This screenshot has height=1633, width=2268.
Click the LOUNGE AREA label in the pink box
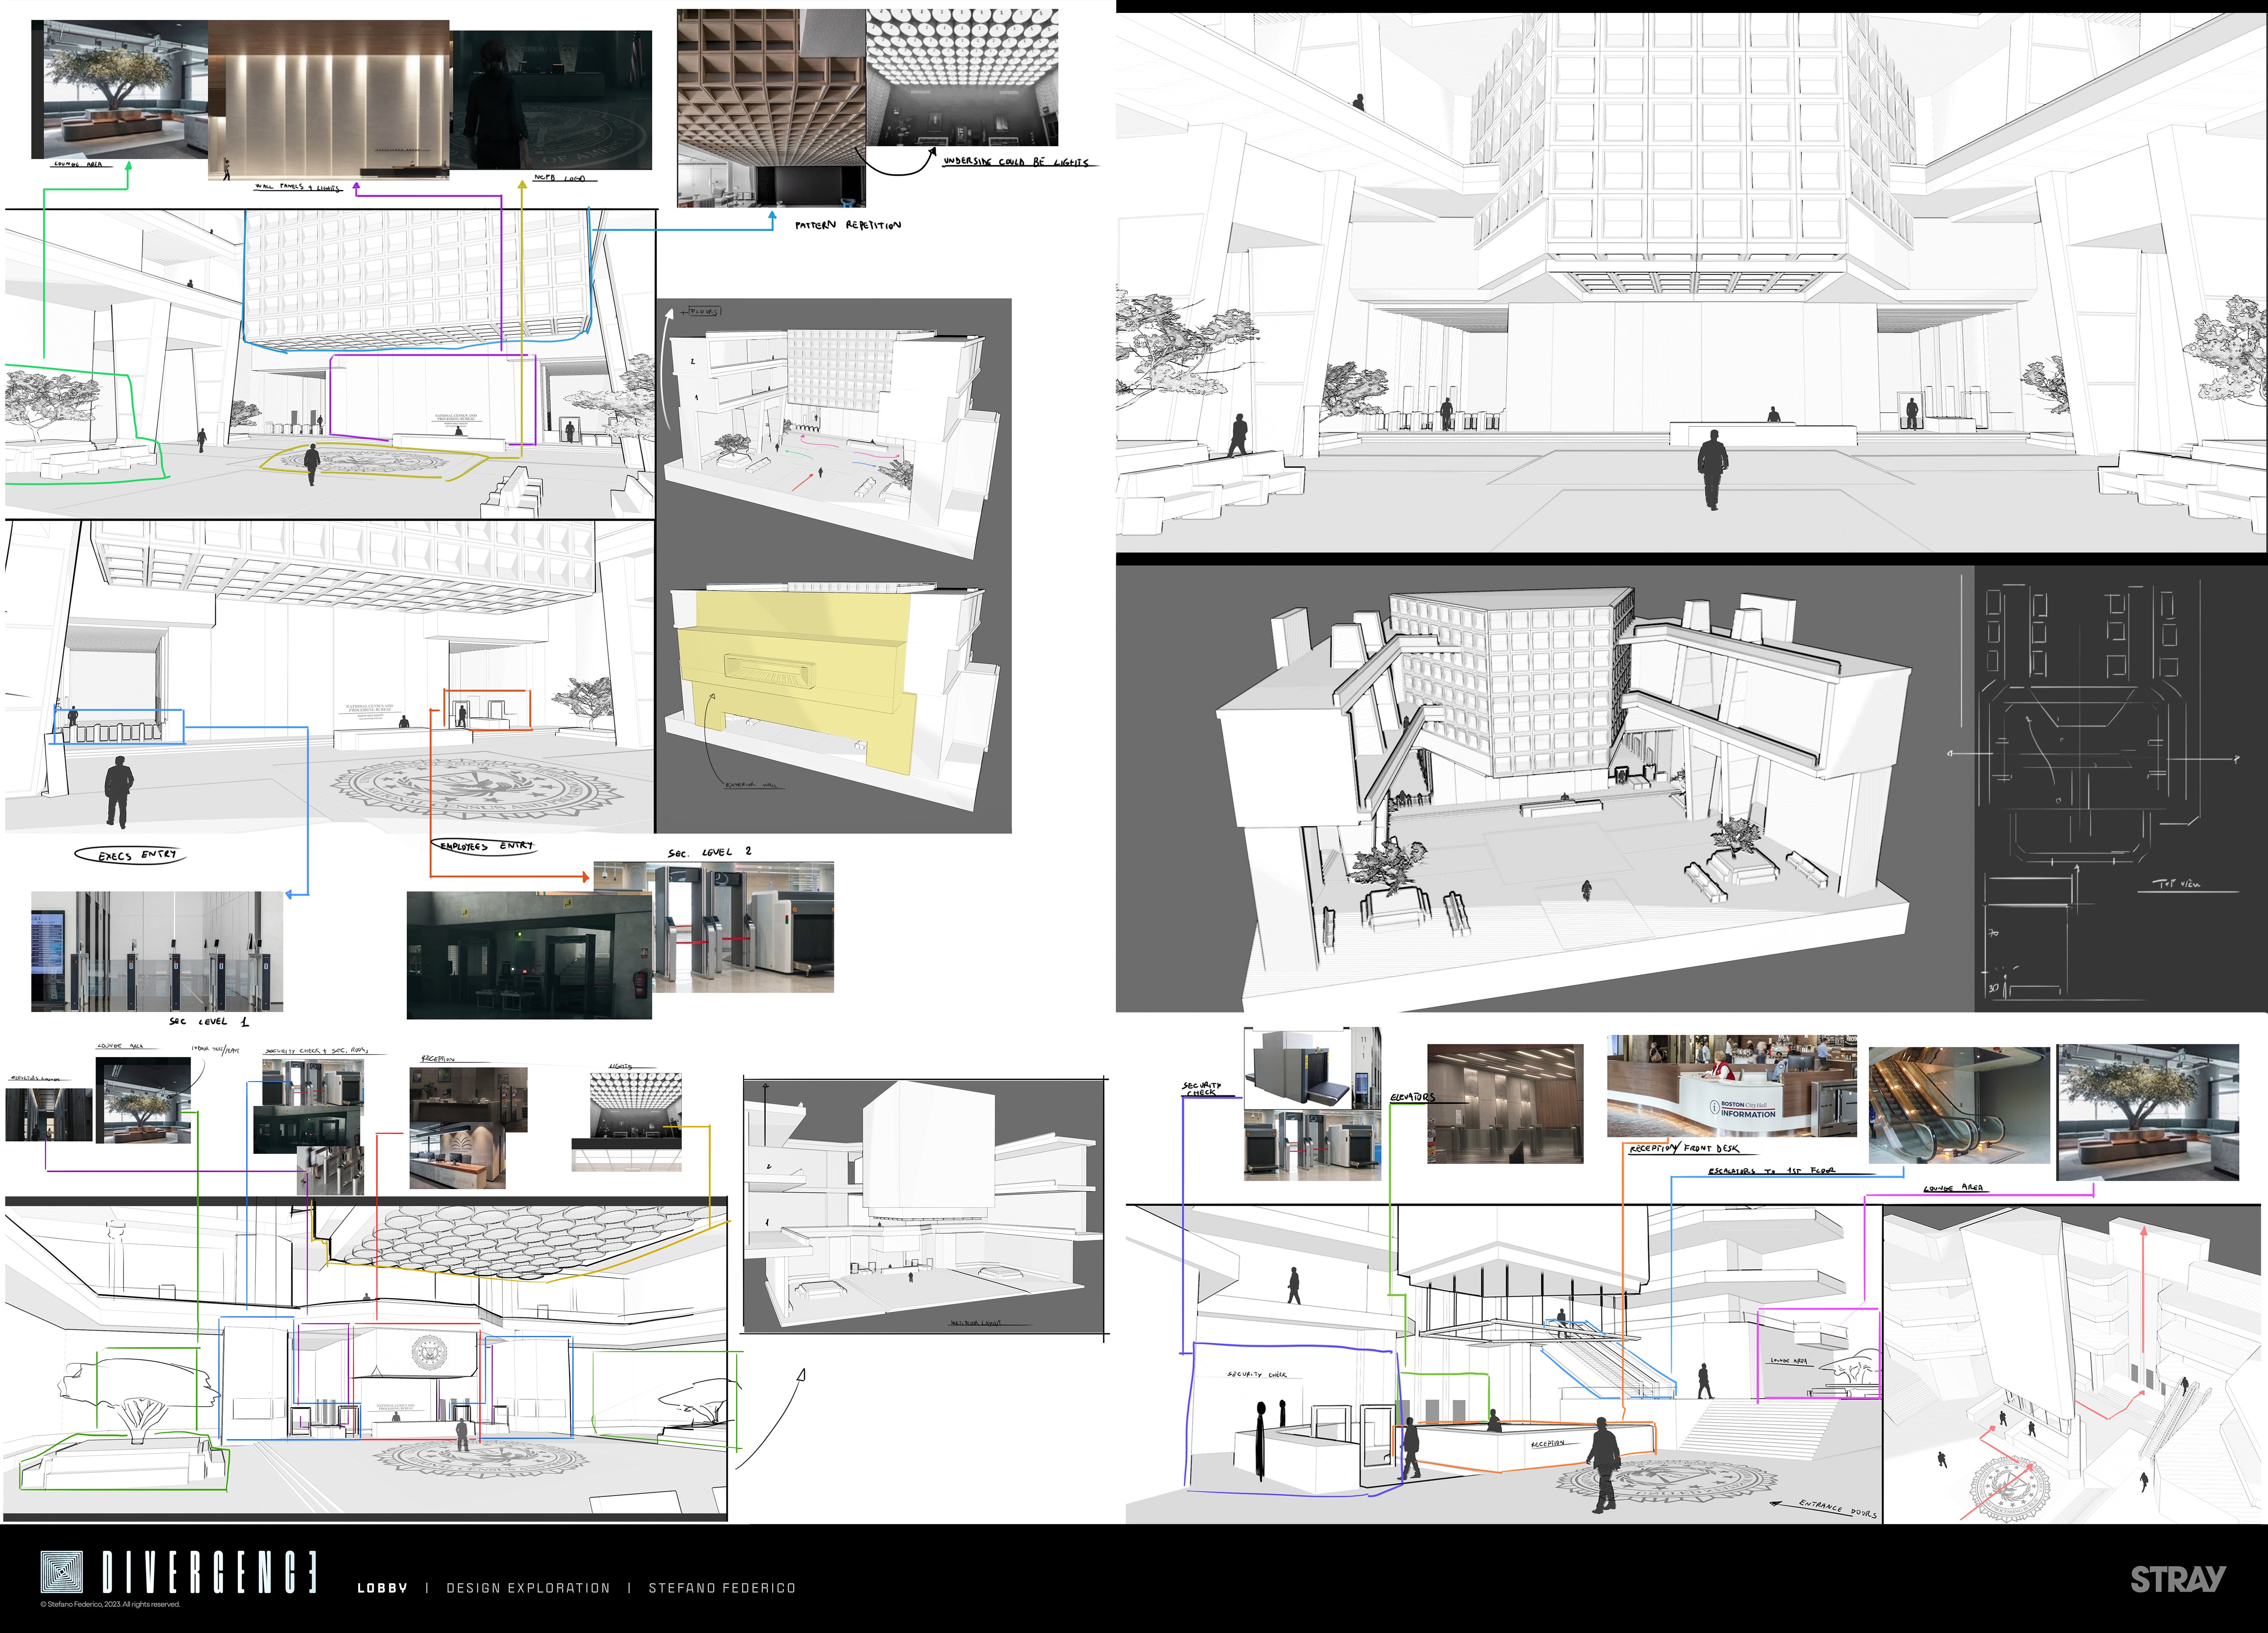coord(1788,1360)
